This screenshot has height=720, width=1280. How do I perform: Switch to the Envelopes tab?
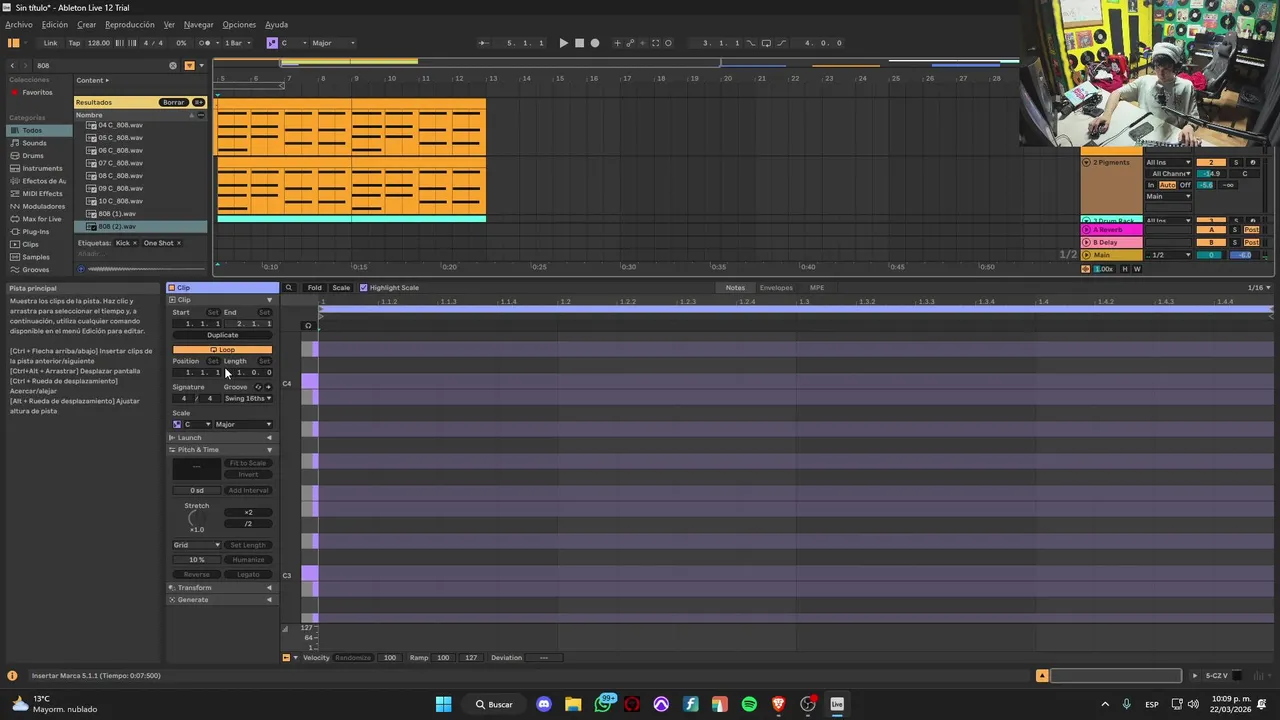(776, 288)
